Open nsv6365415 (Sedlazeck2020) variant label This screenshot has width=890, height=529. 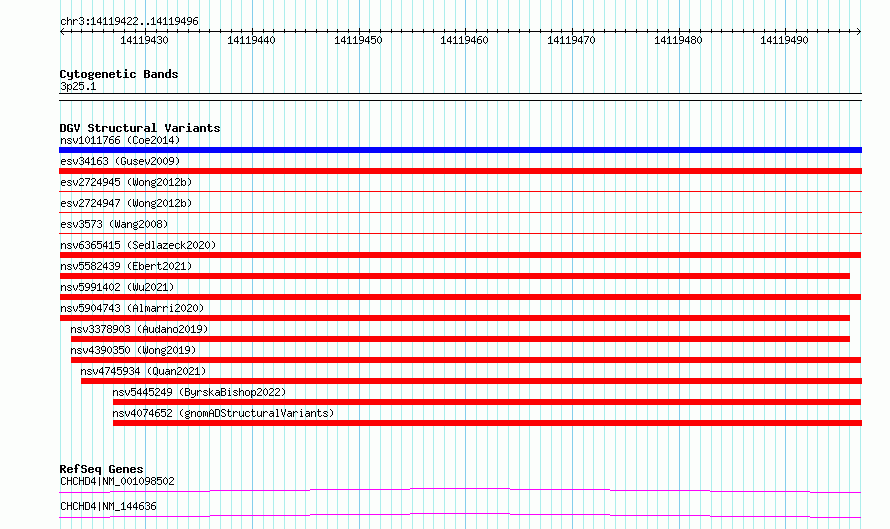pos(138,245)
